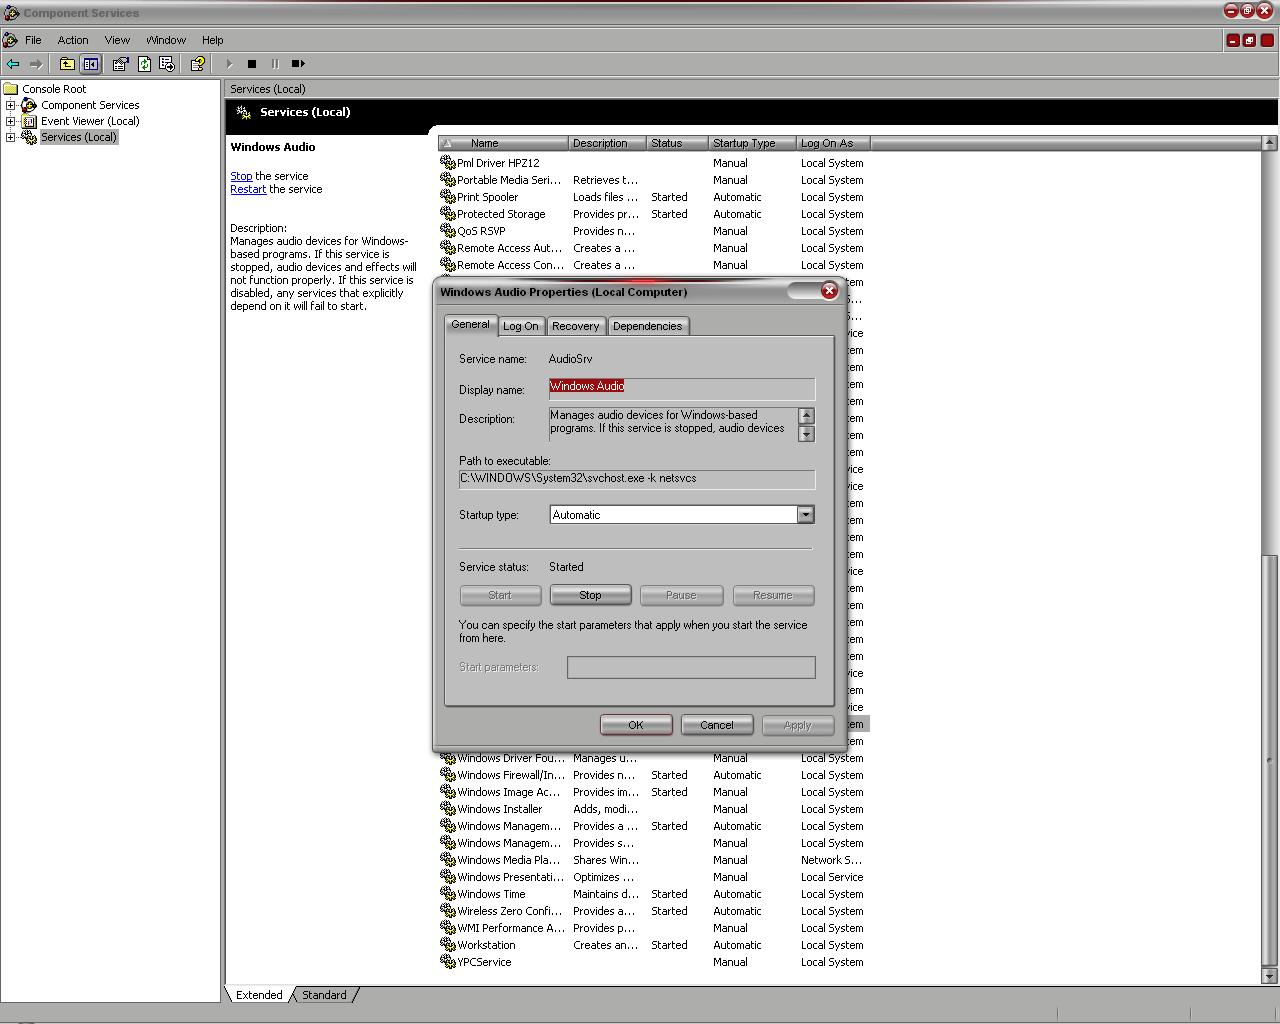Open the File menu

click(33, 40)
